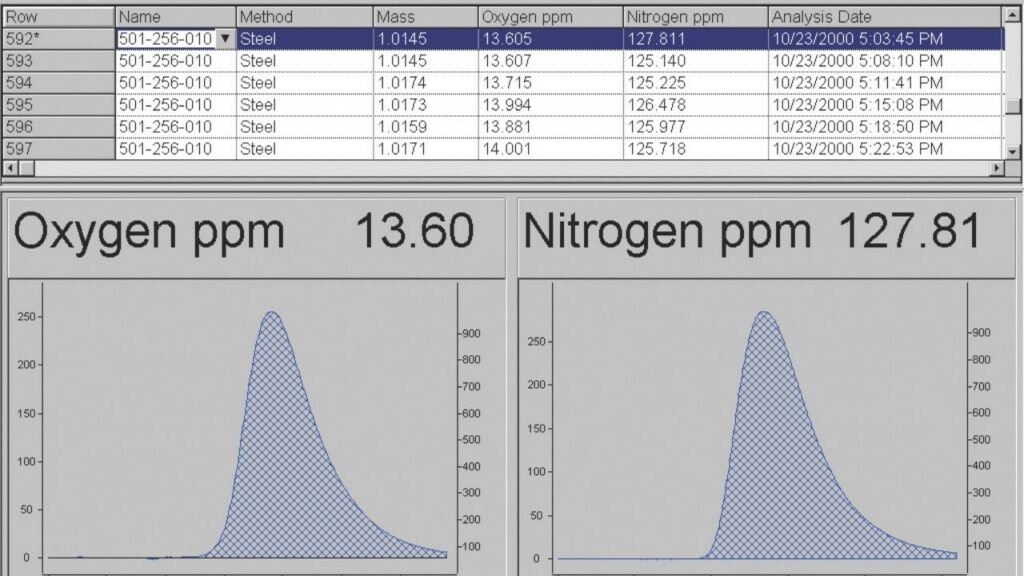Click Name cell 501-256-010 in row 595
Viewport: 1024px width, 576px height.
click(x=175, y=105)
